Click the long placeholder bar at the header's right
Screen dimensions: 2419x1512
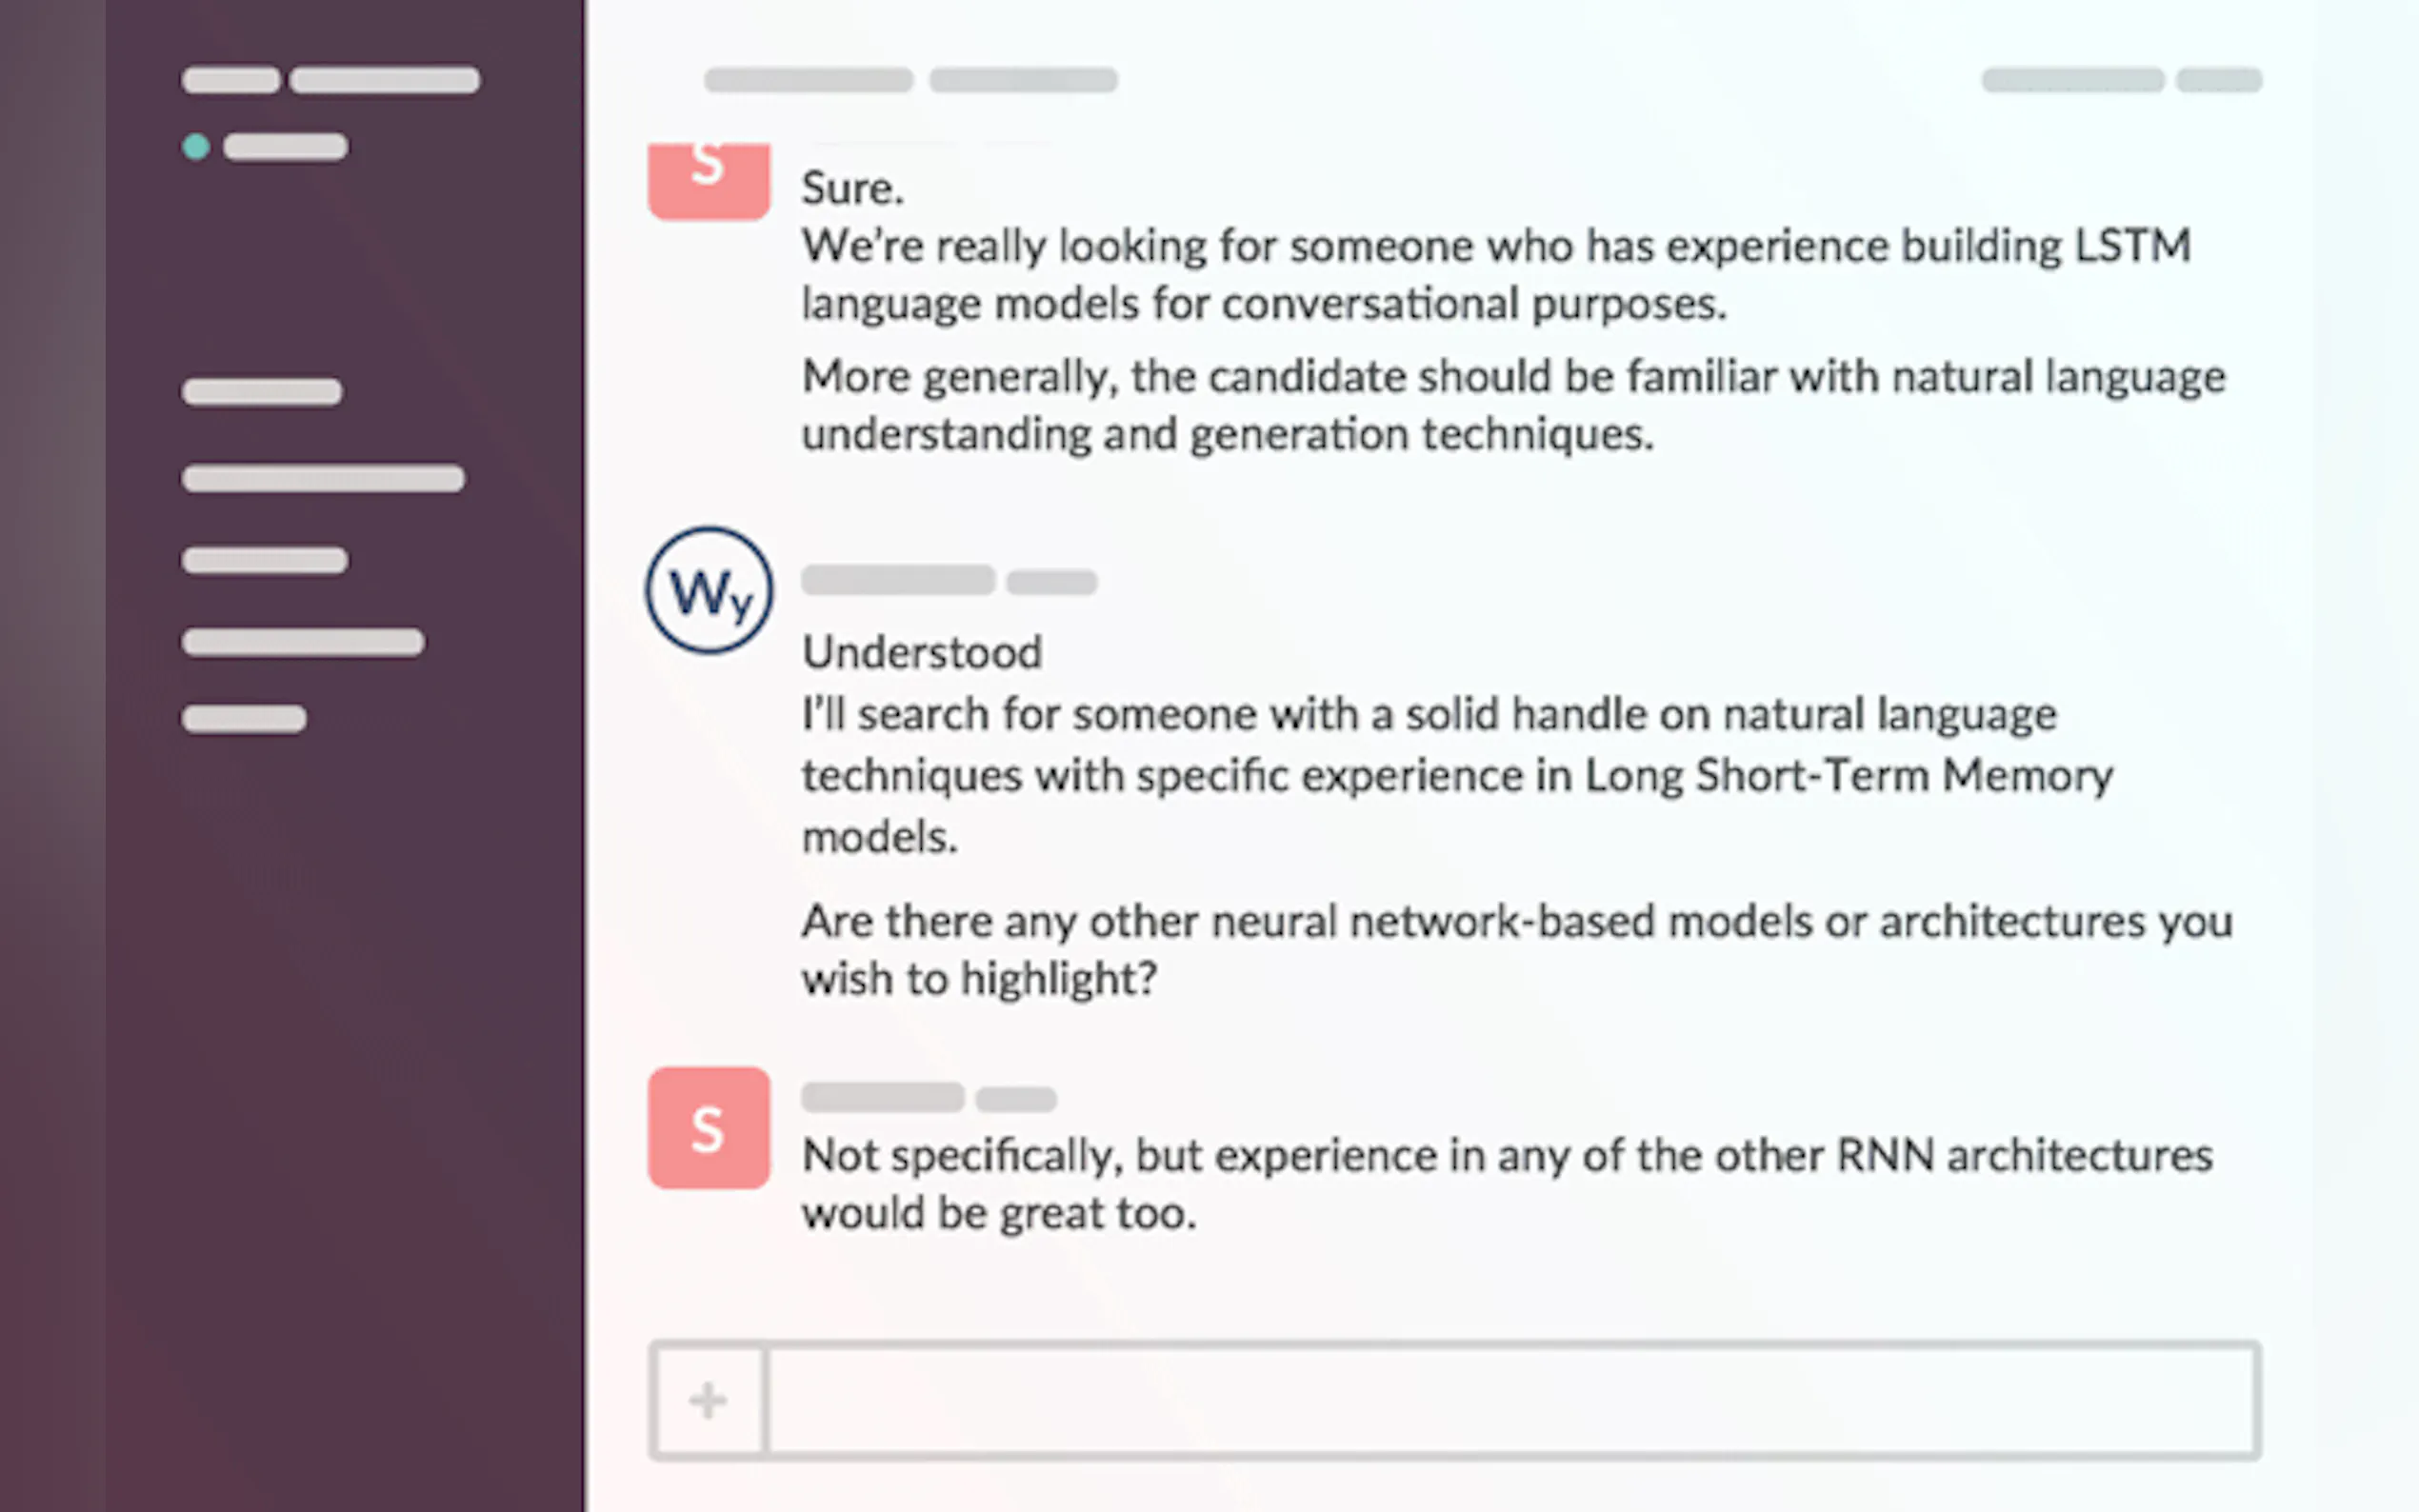[x=2073, y=80]
